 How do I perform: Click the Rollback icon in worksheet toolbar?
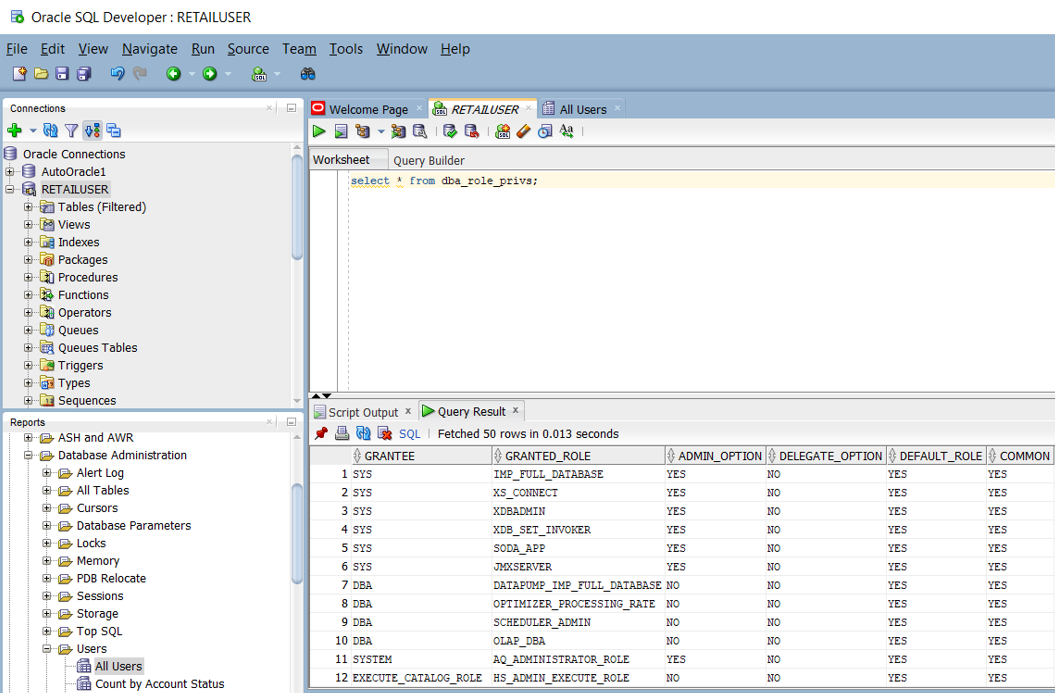(x=472, y=131)
